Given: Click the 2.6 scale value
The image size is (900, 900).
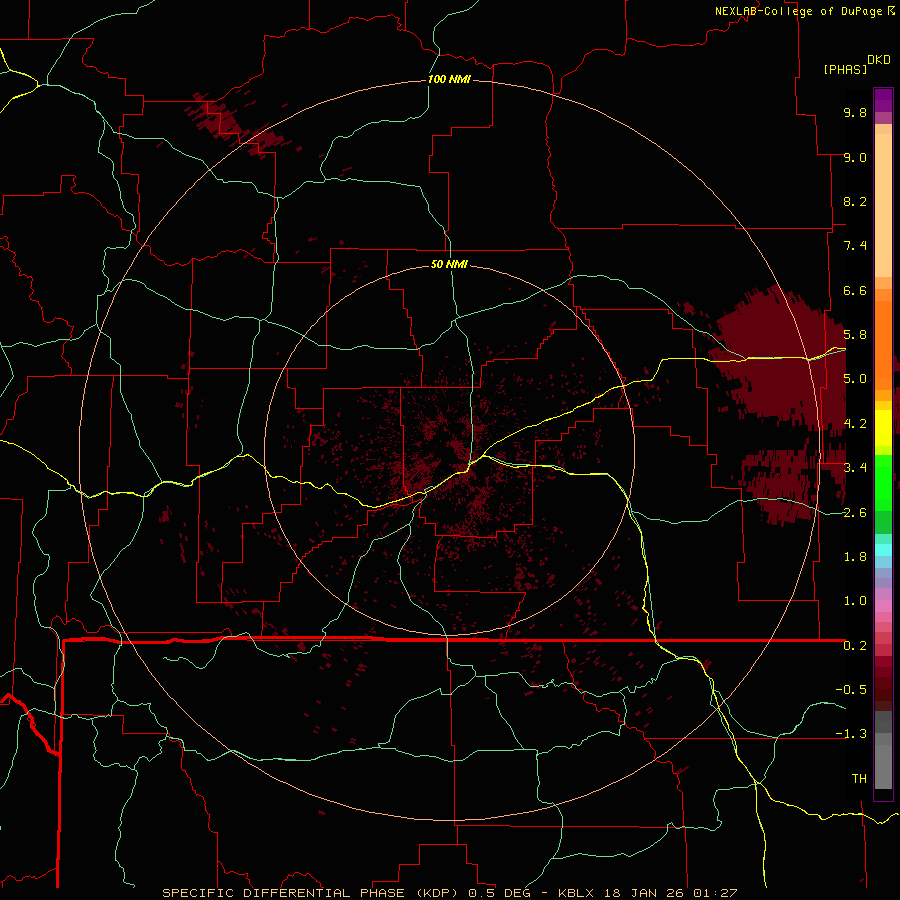Looking at the screenshot, I should tap(855, 513).
